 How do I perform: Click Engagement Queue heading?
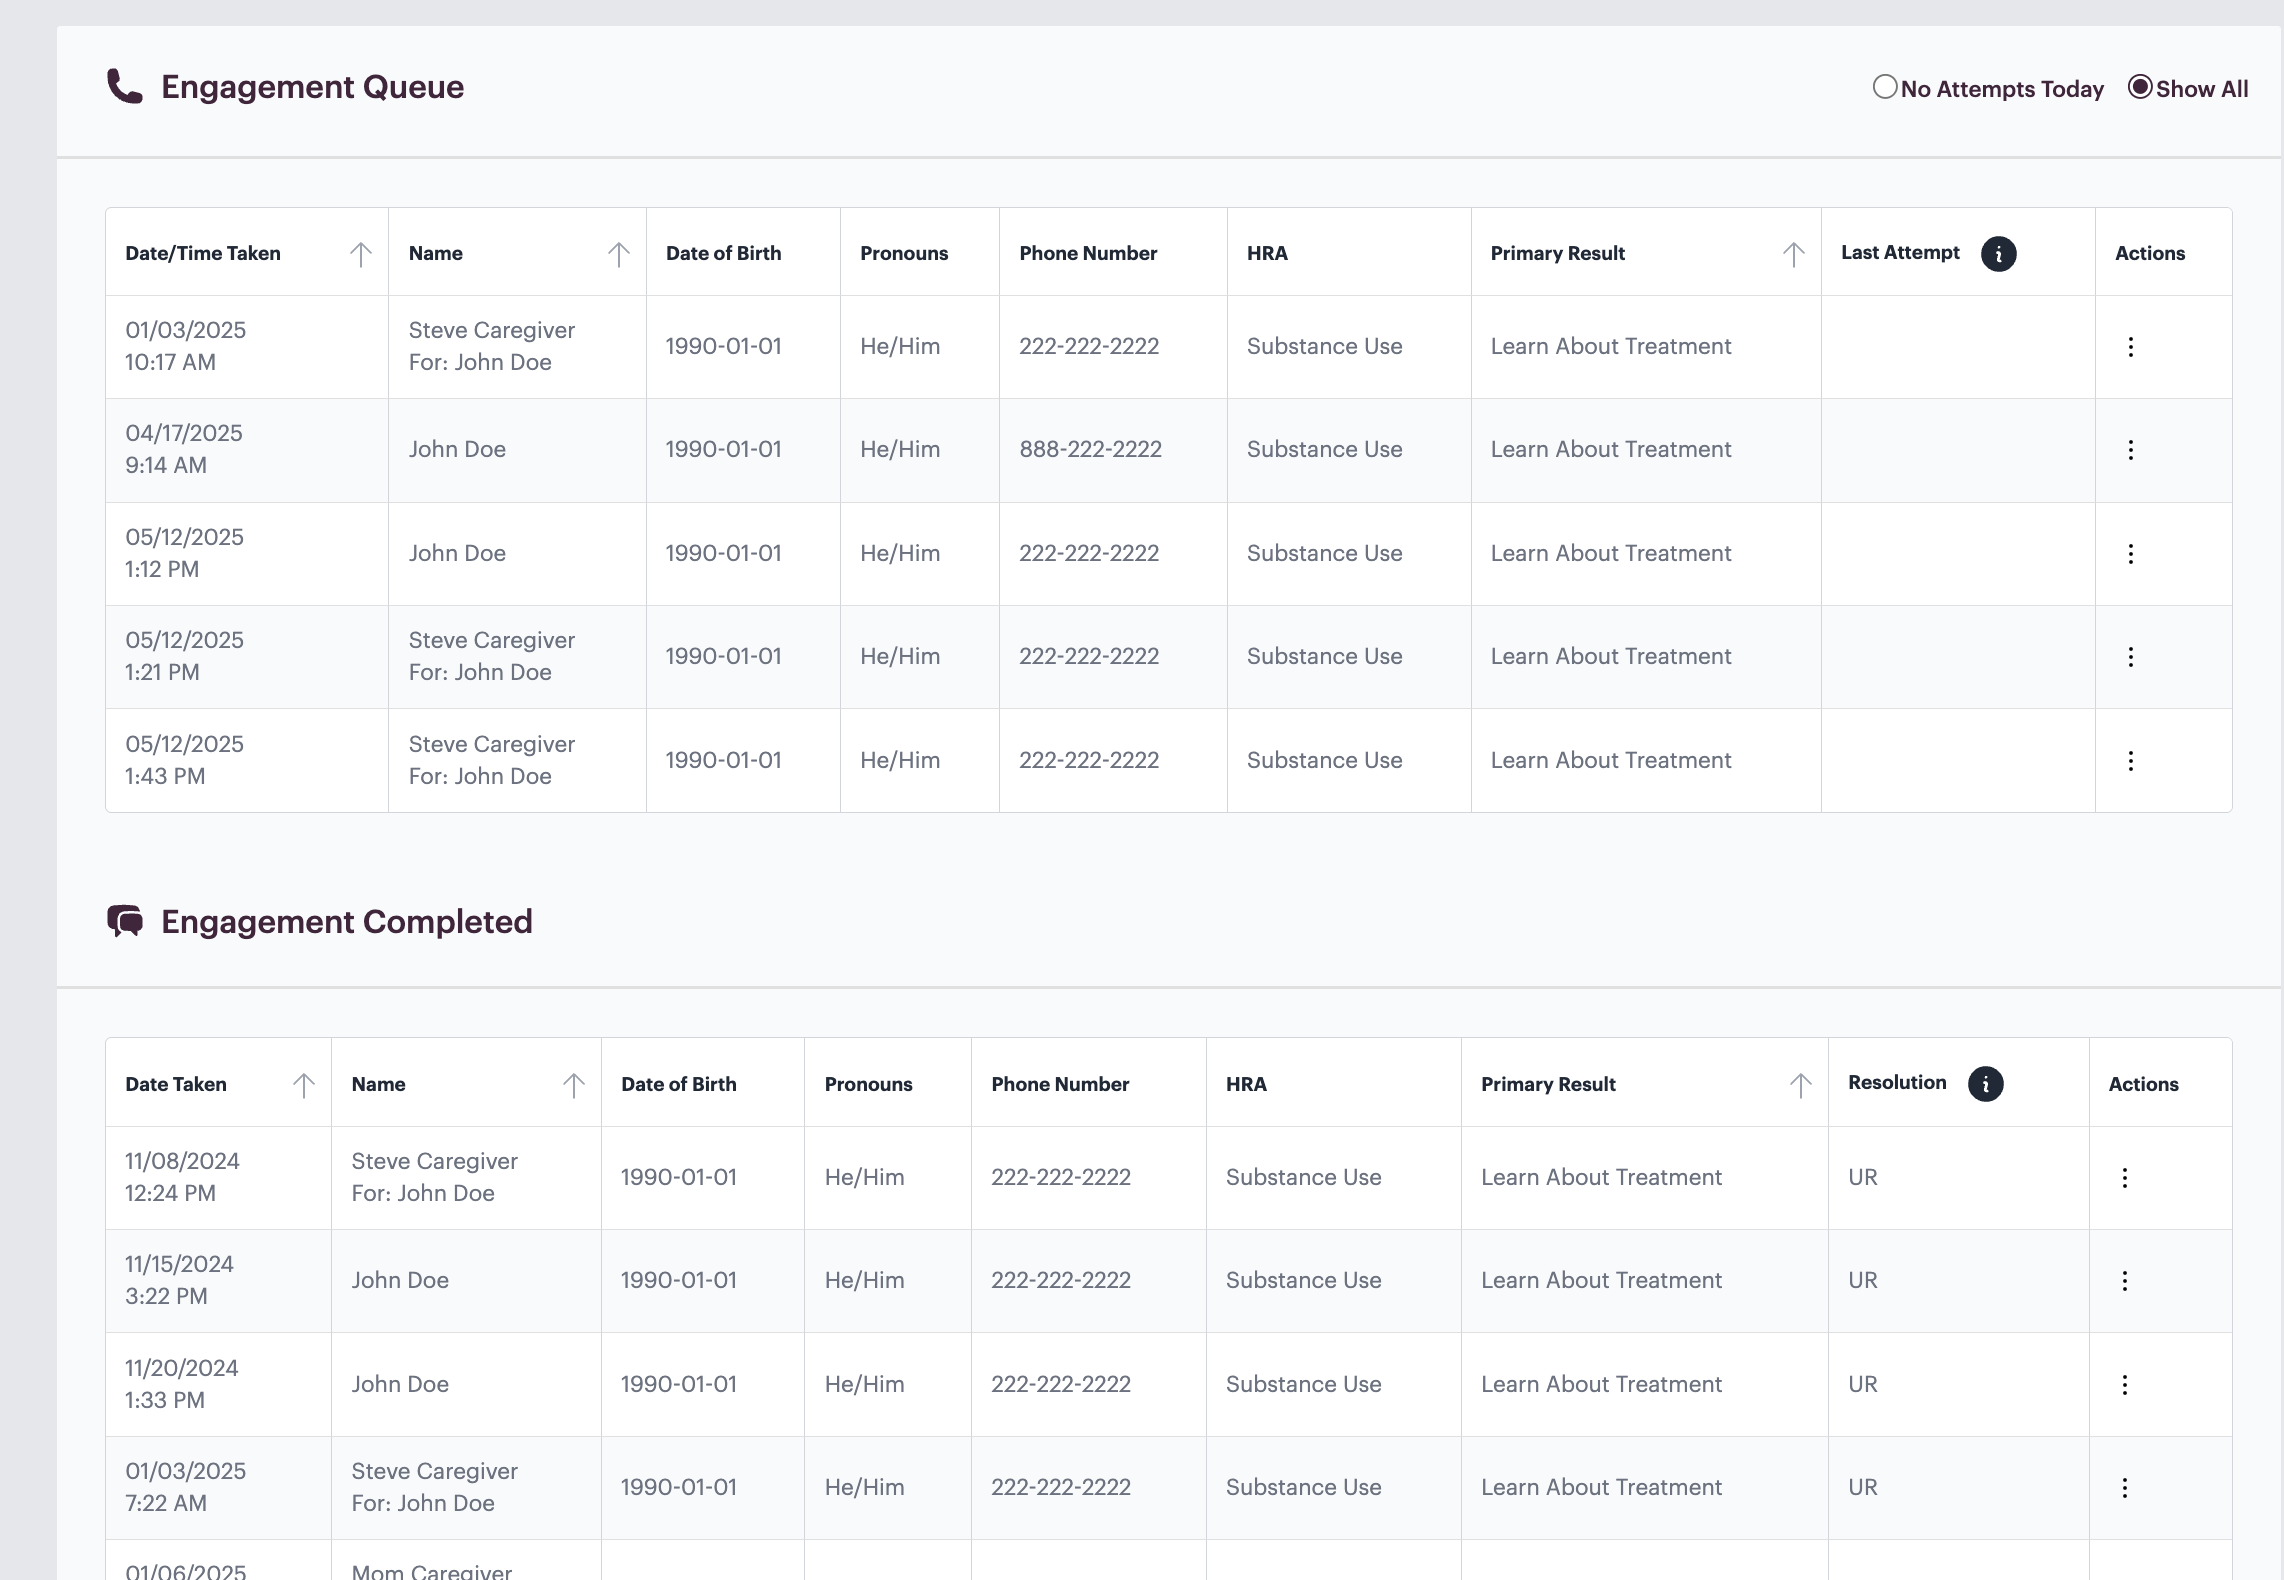pyautogui.click(x=312, y=87)
